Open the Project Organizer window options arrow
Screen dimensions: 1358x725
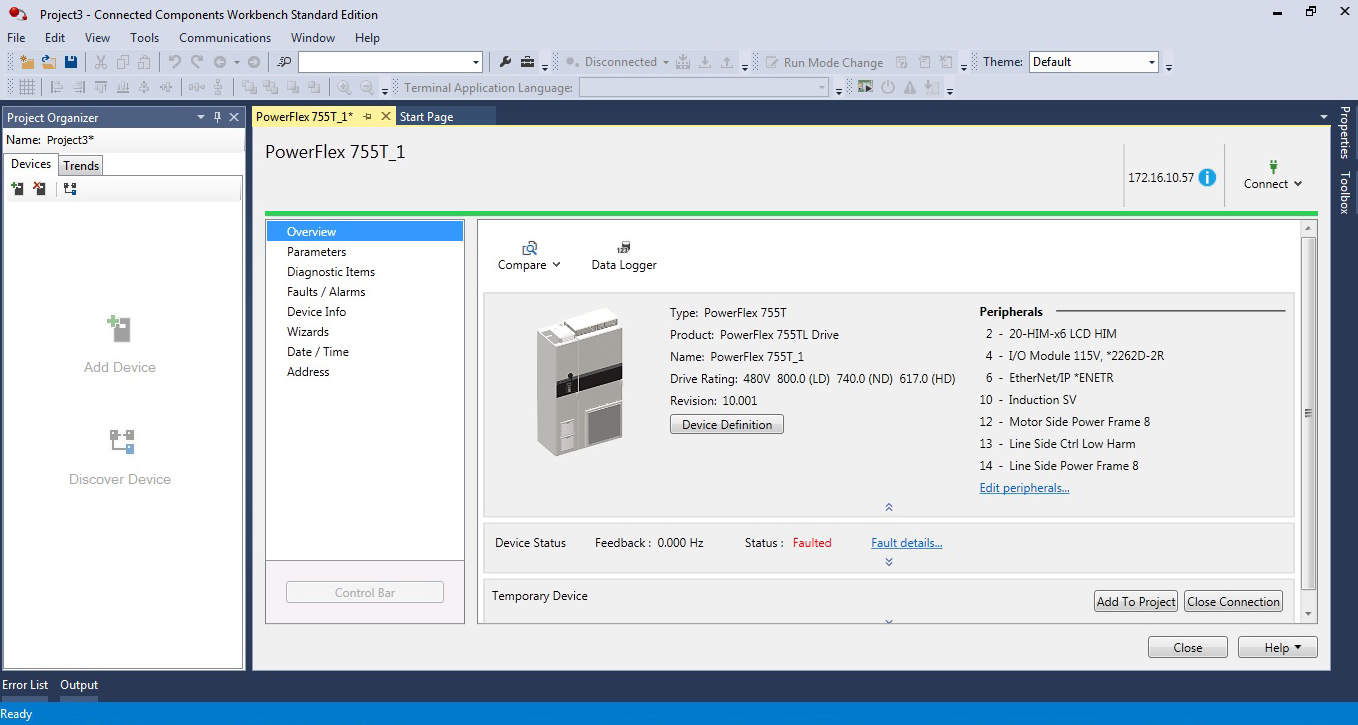pos(201,117)
